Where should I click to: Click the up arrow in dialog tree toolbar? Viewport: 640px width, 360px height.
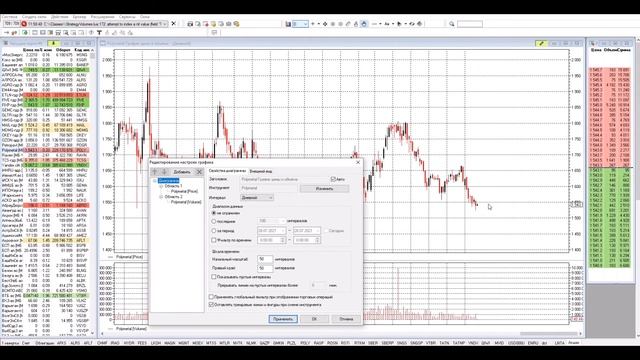pyautogui.click(x=155, y=172)
